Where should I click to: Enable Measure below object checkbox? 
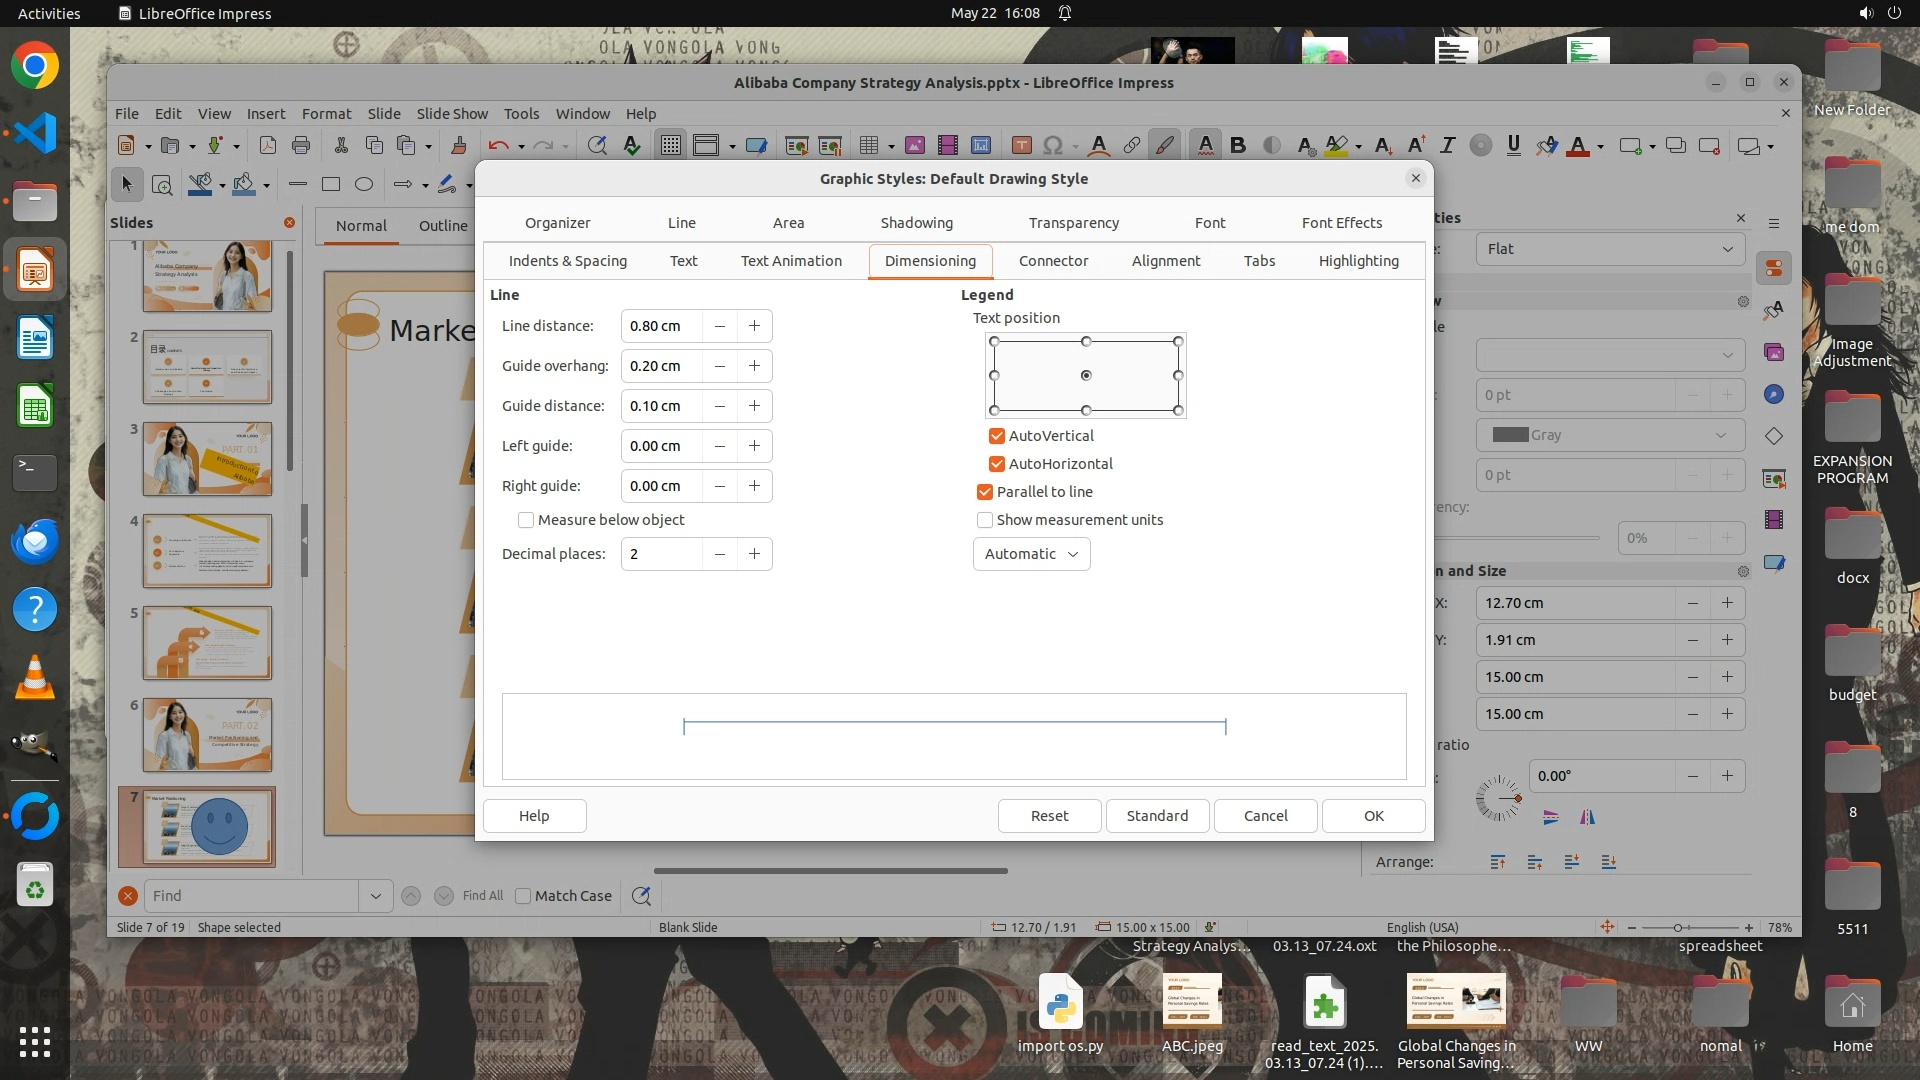[526, 520]
